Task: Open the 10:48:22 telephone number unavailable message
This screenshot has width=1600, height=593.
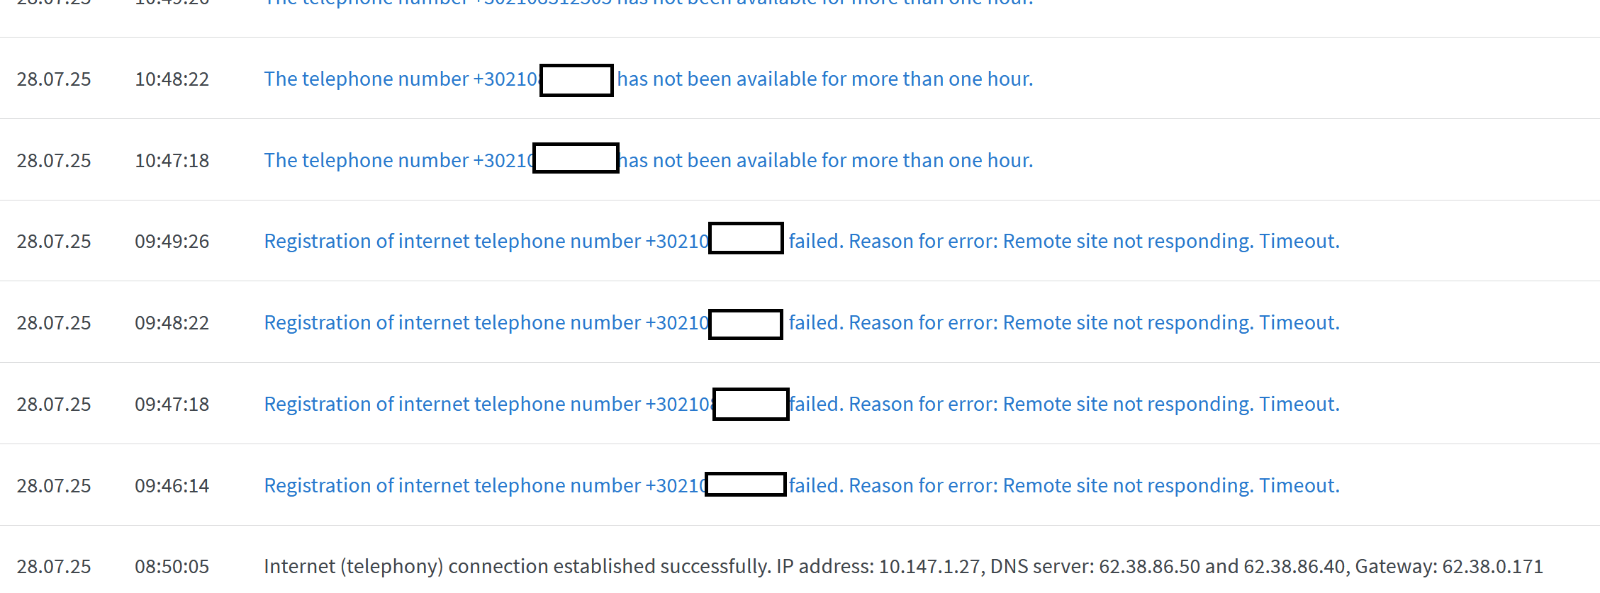Action: 648,79
